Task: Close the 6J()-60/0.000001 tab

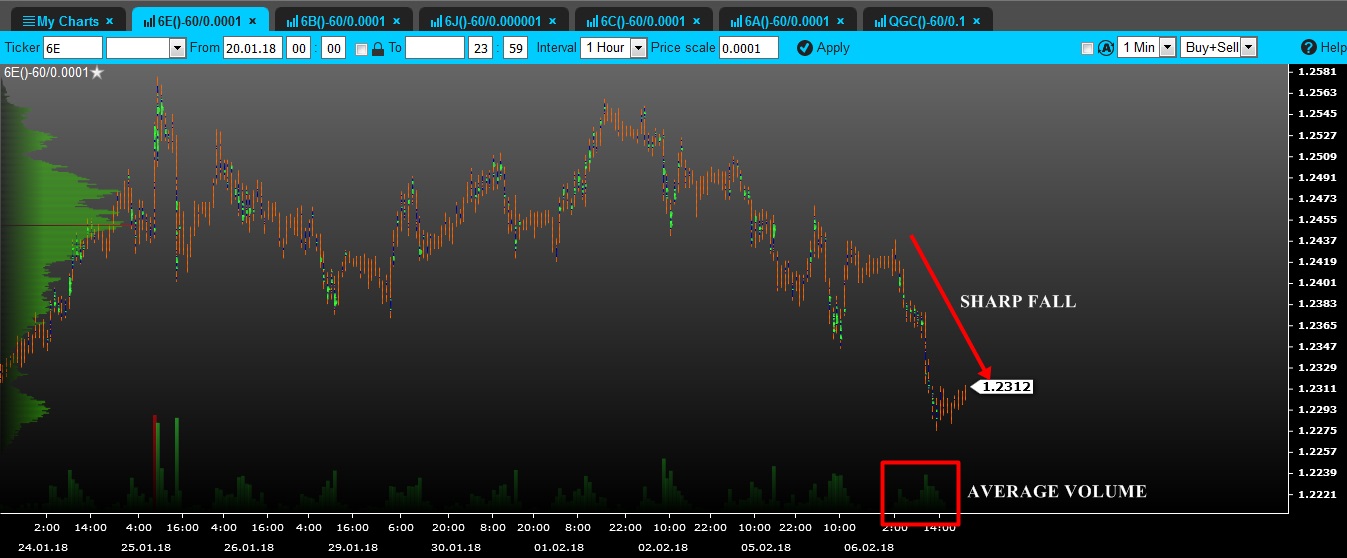Action: [x=552, y=21]
